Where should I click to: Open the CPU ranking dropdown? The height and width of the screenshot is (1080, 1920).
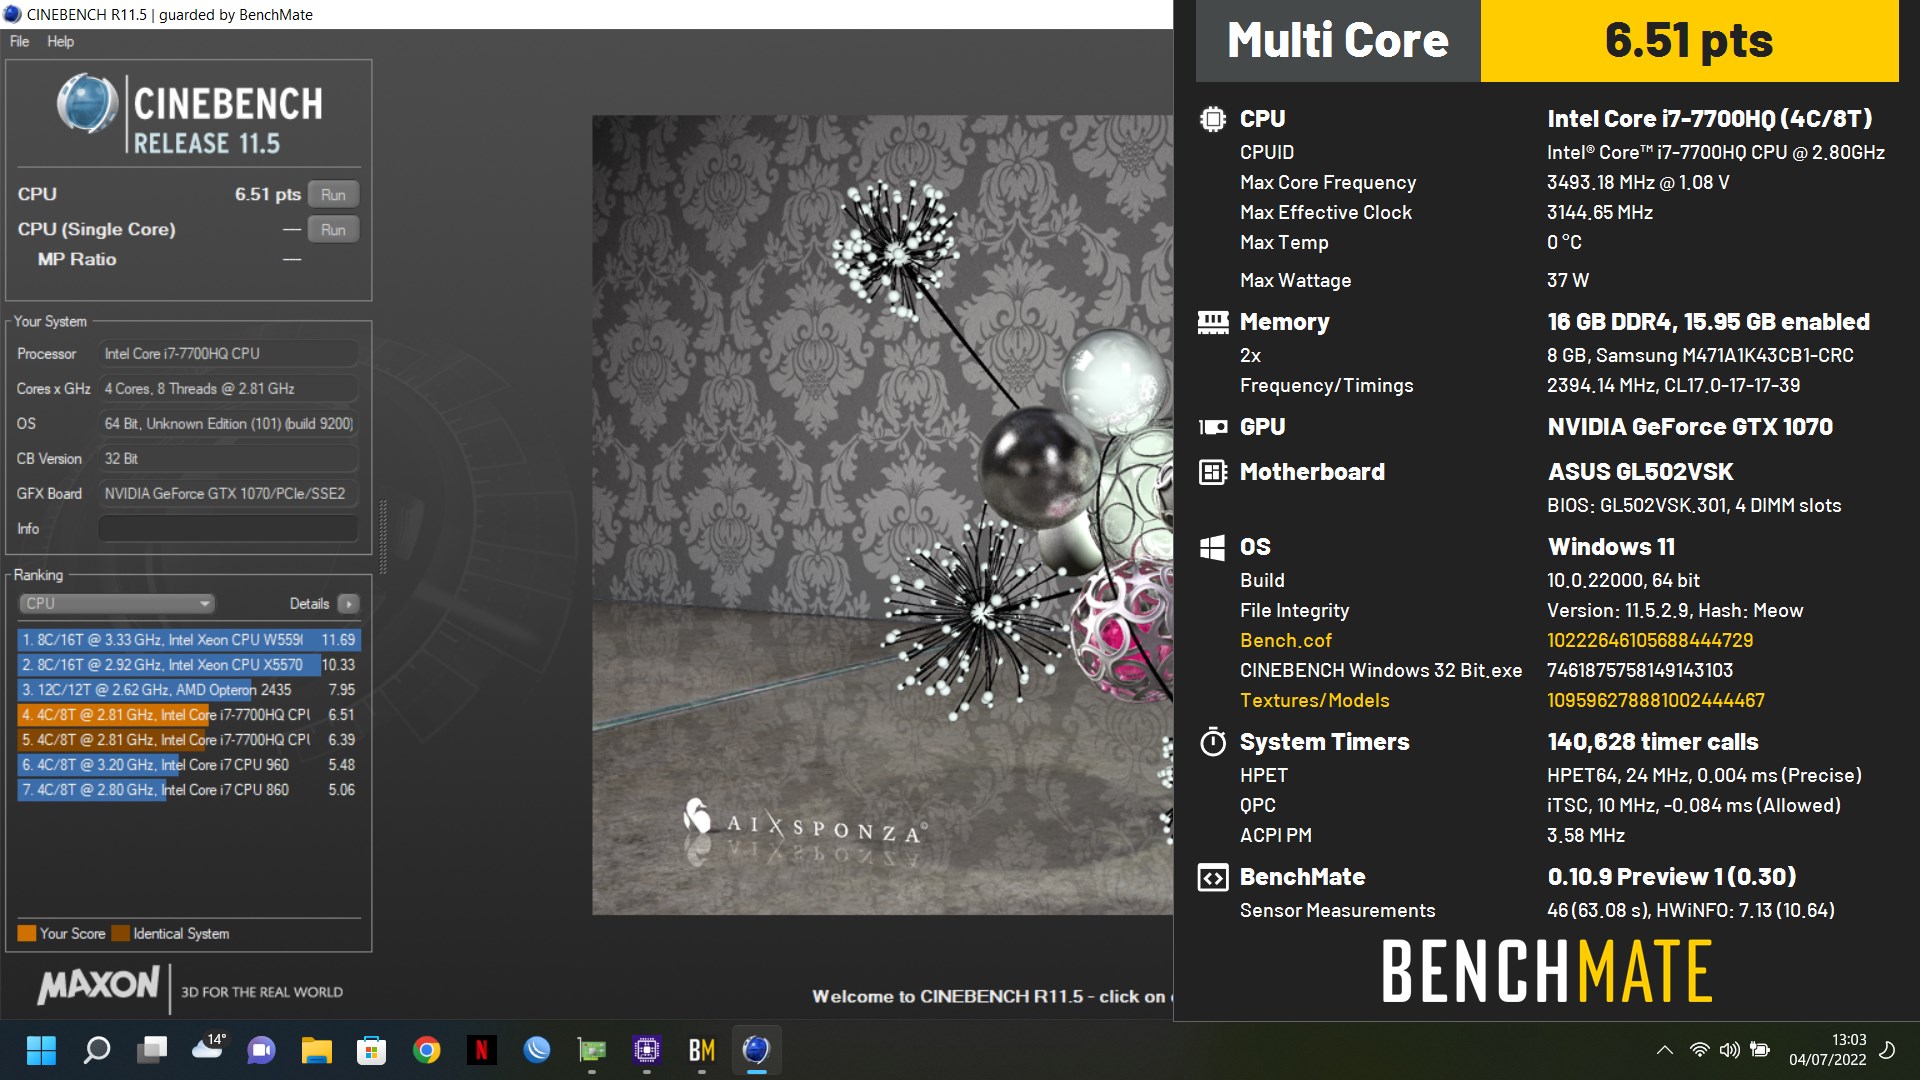pyautogui.click(x=117, y=603)
